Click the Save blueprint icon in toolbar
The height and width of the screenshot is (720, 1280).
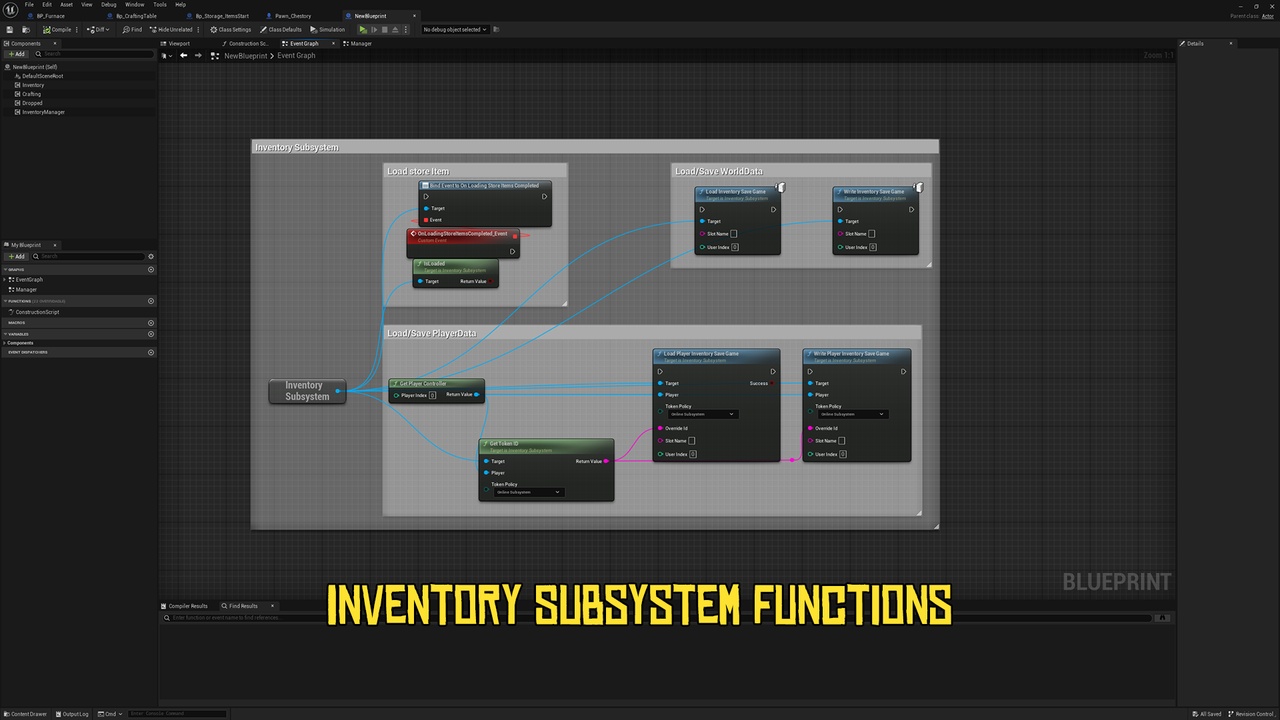tap(10, 29)
